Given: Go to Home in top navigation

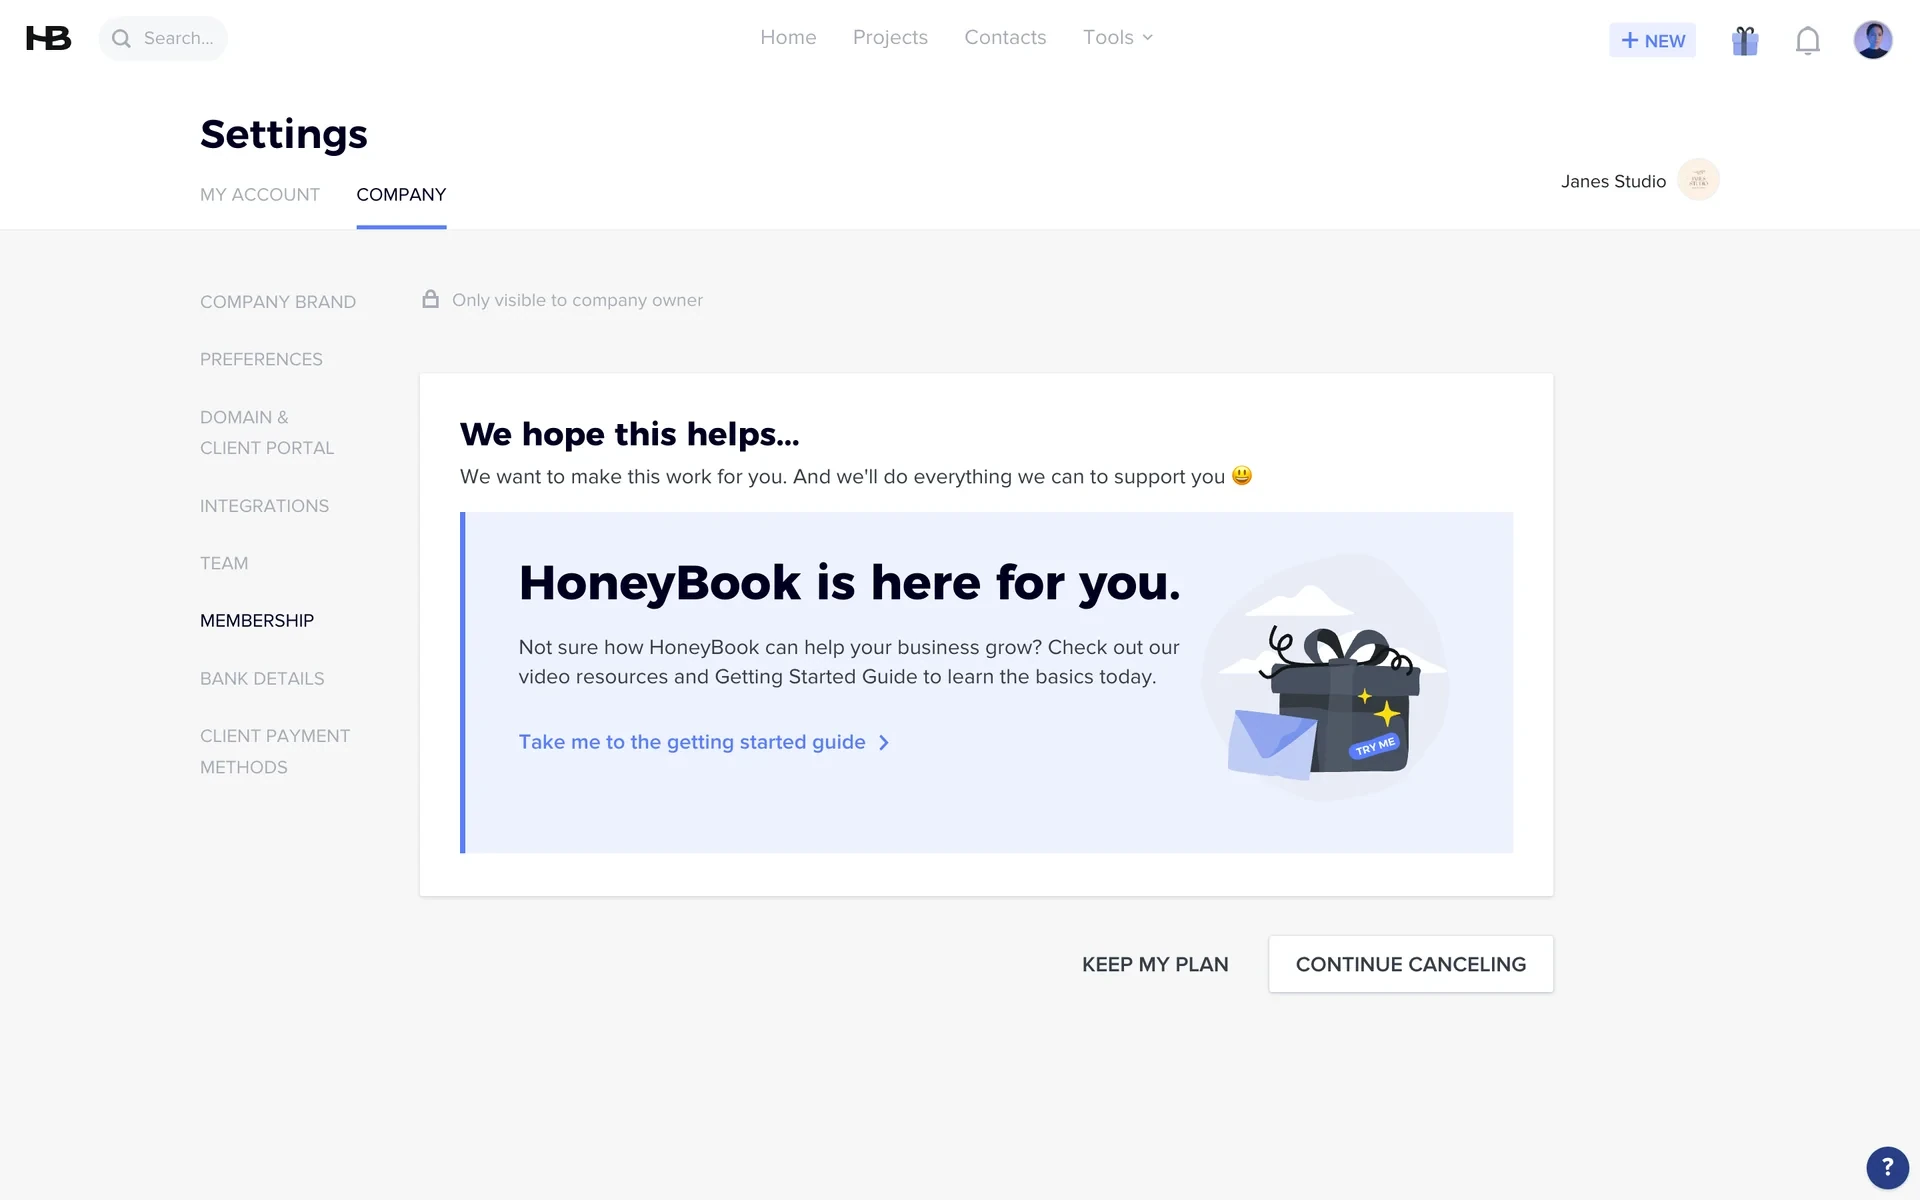Looking at the screenshot, I should click(x=788, y=38).
